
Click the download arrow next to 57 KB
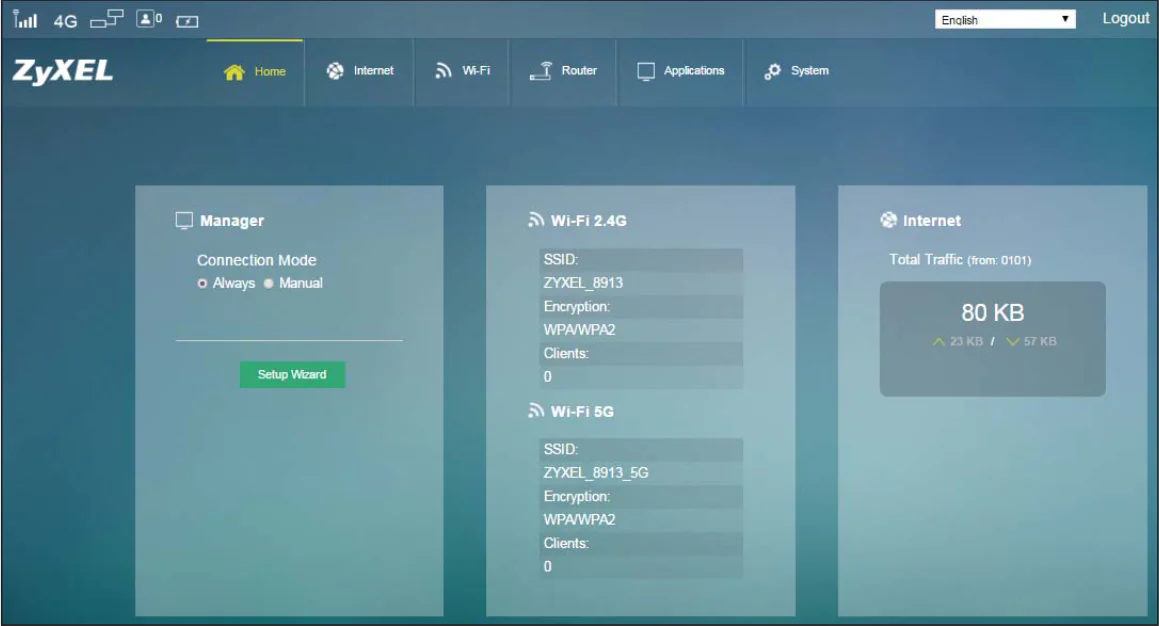coord(1013,341)
